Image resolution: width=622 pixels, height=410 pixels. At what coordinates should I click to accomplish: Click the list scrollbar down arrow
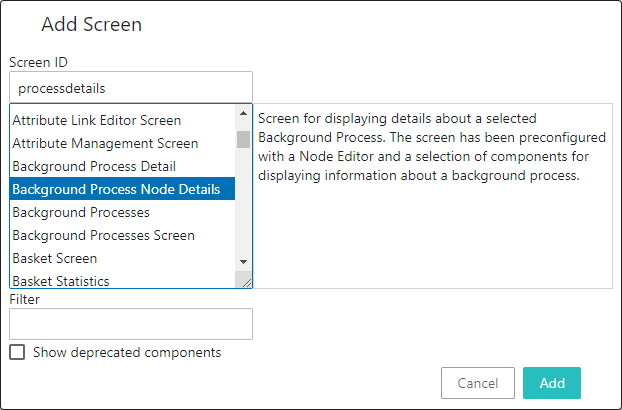243,261
